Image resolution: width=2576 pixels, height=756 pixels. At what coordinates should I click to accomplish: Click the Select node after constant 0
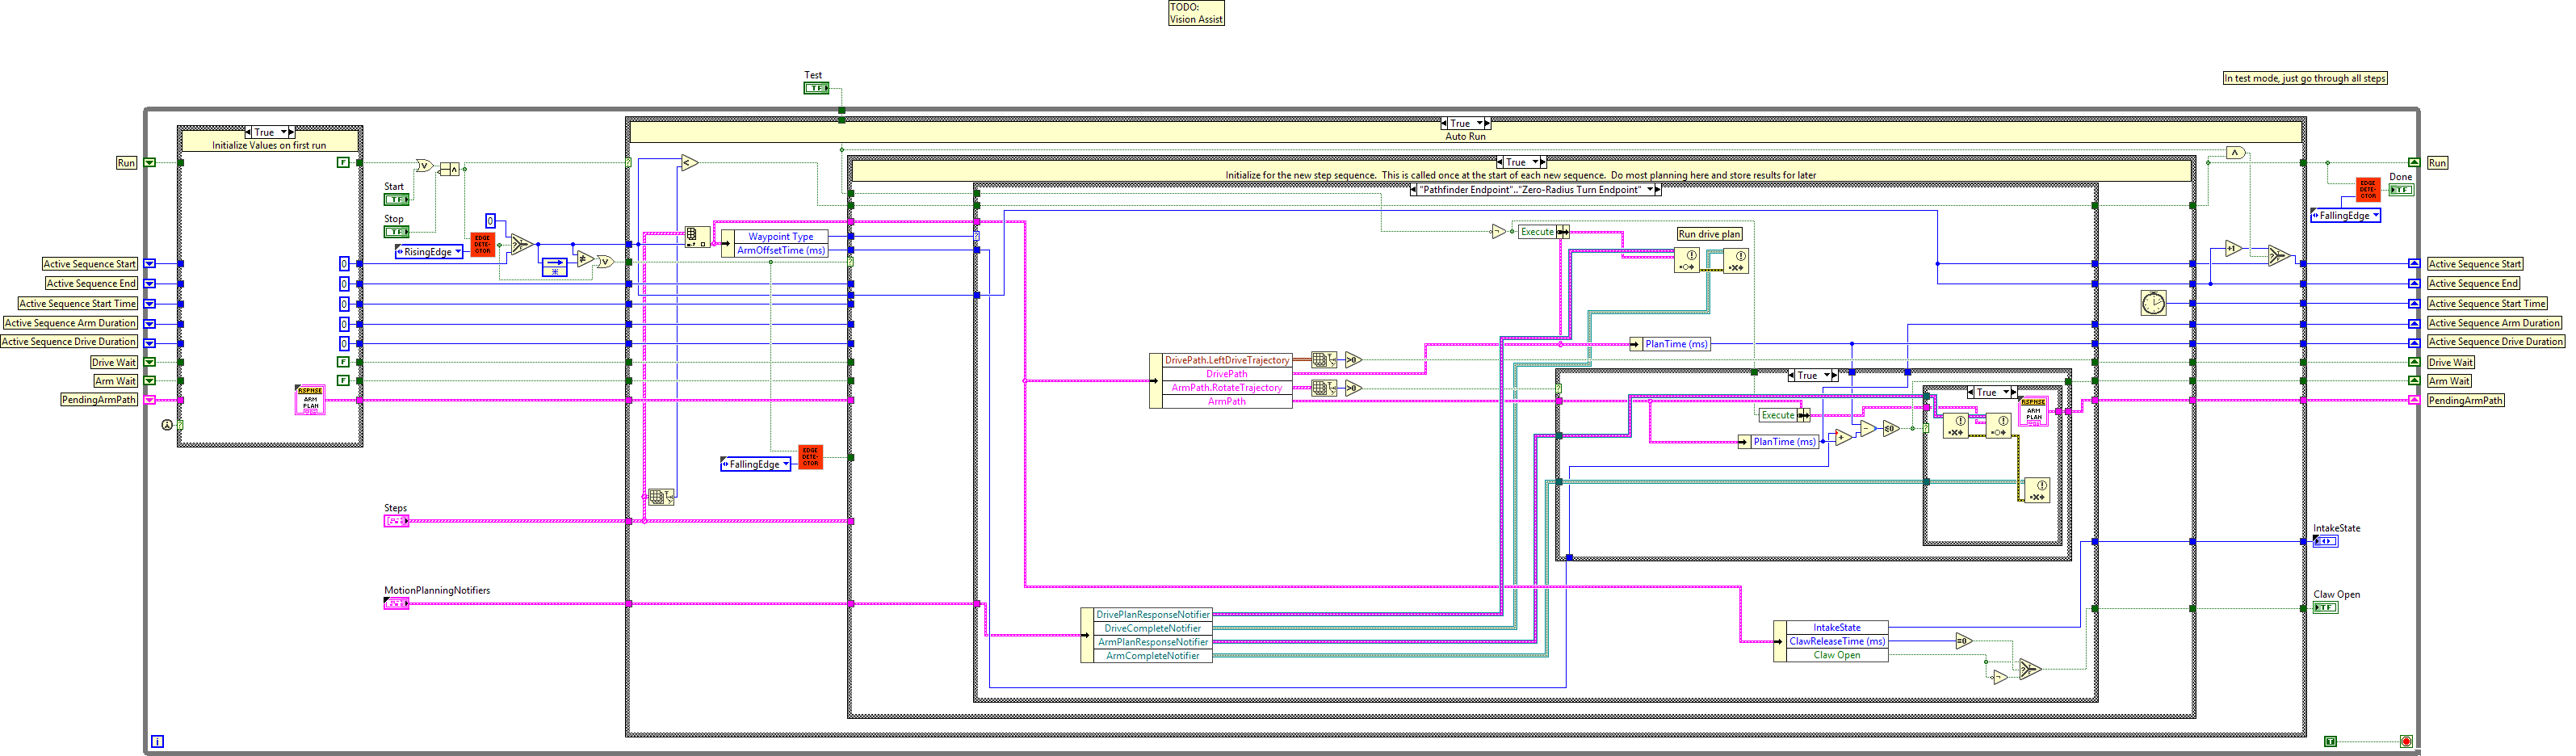[520, 244]
